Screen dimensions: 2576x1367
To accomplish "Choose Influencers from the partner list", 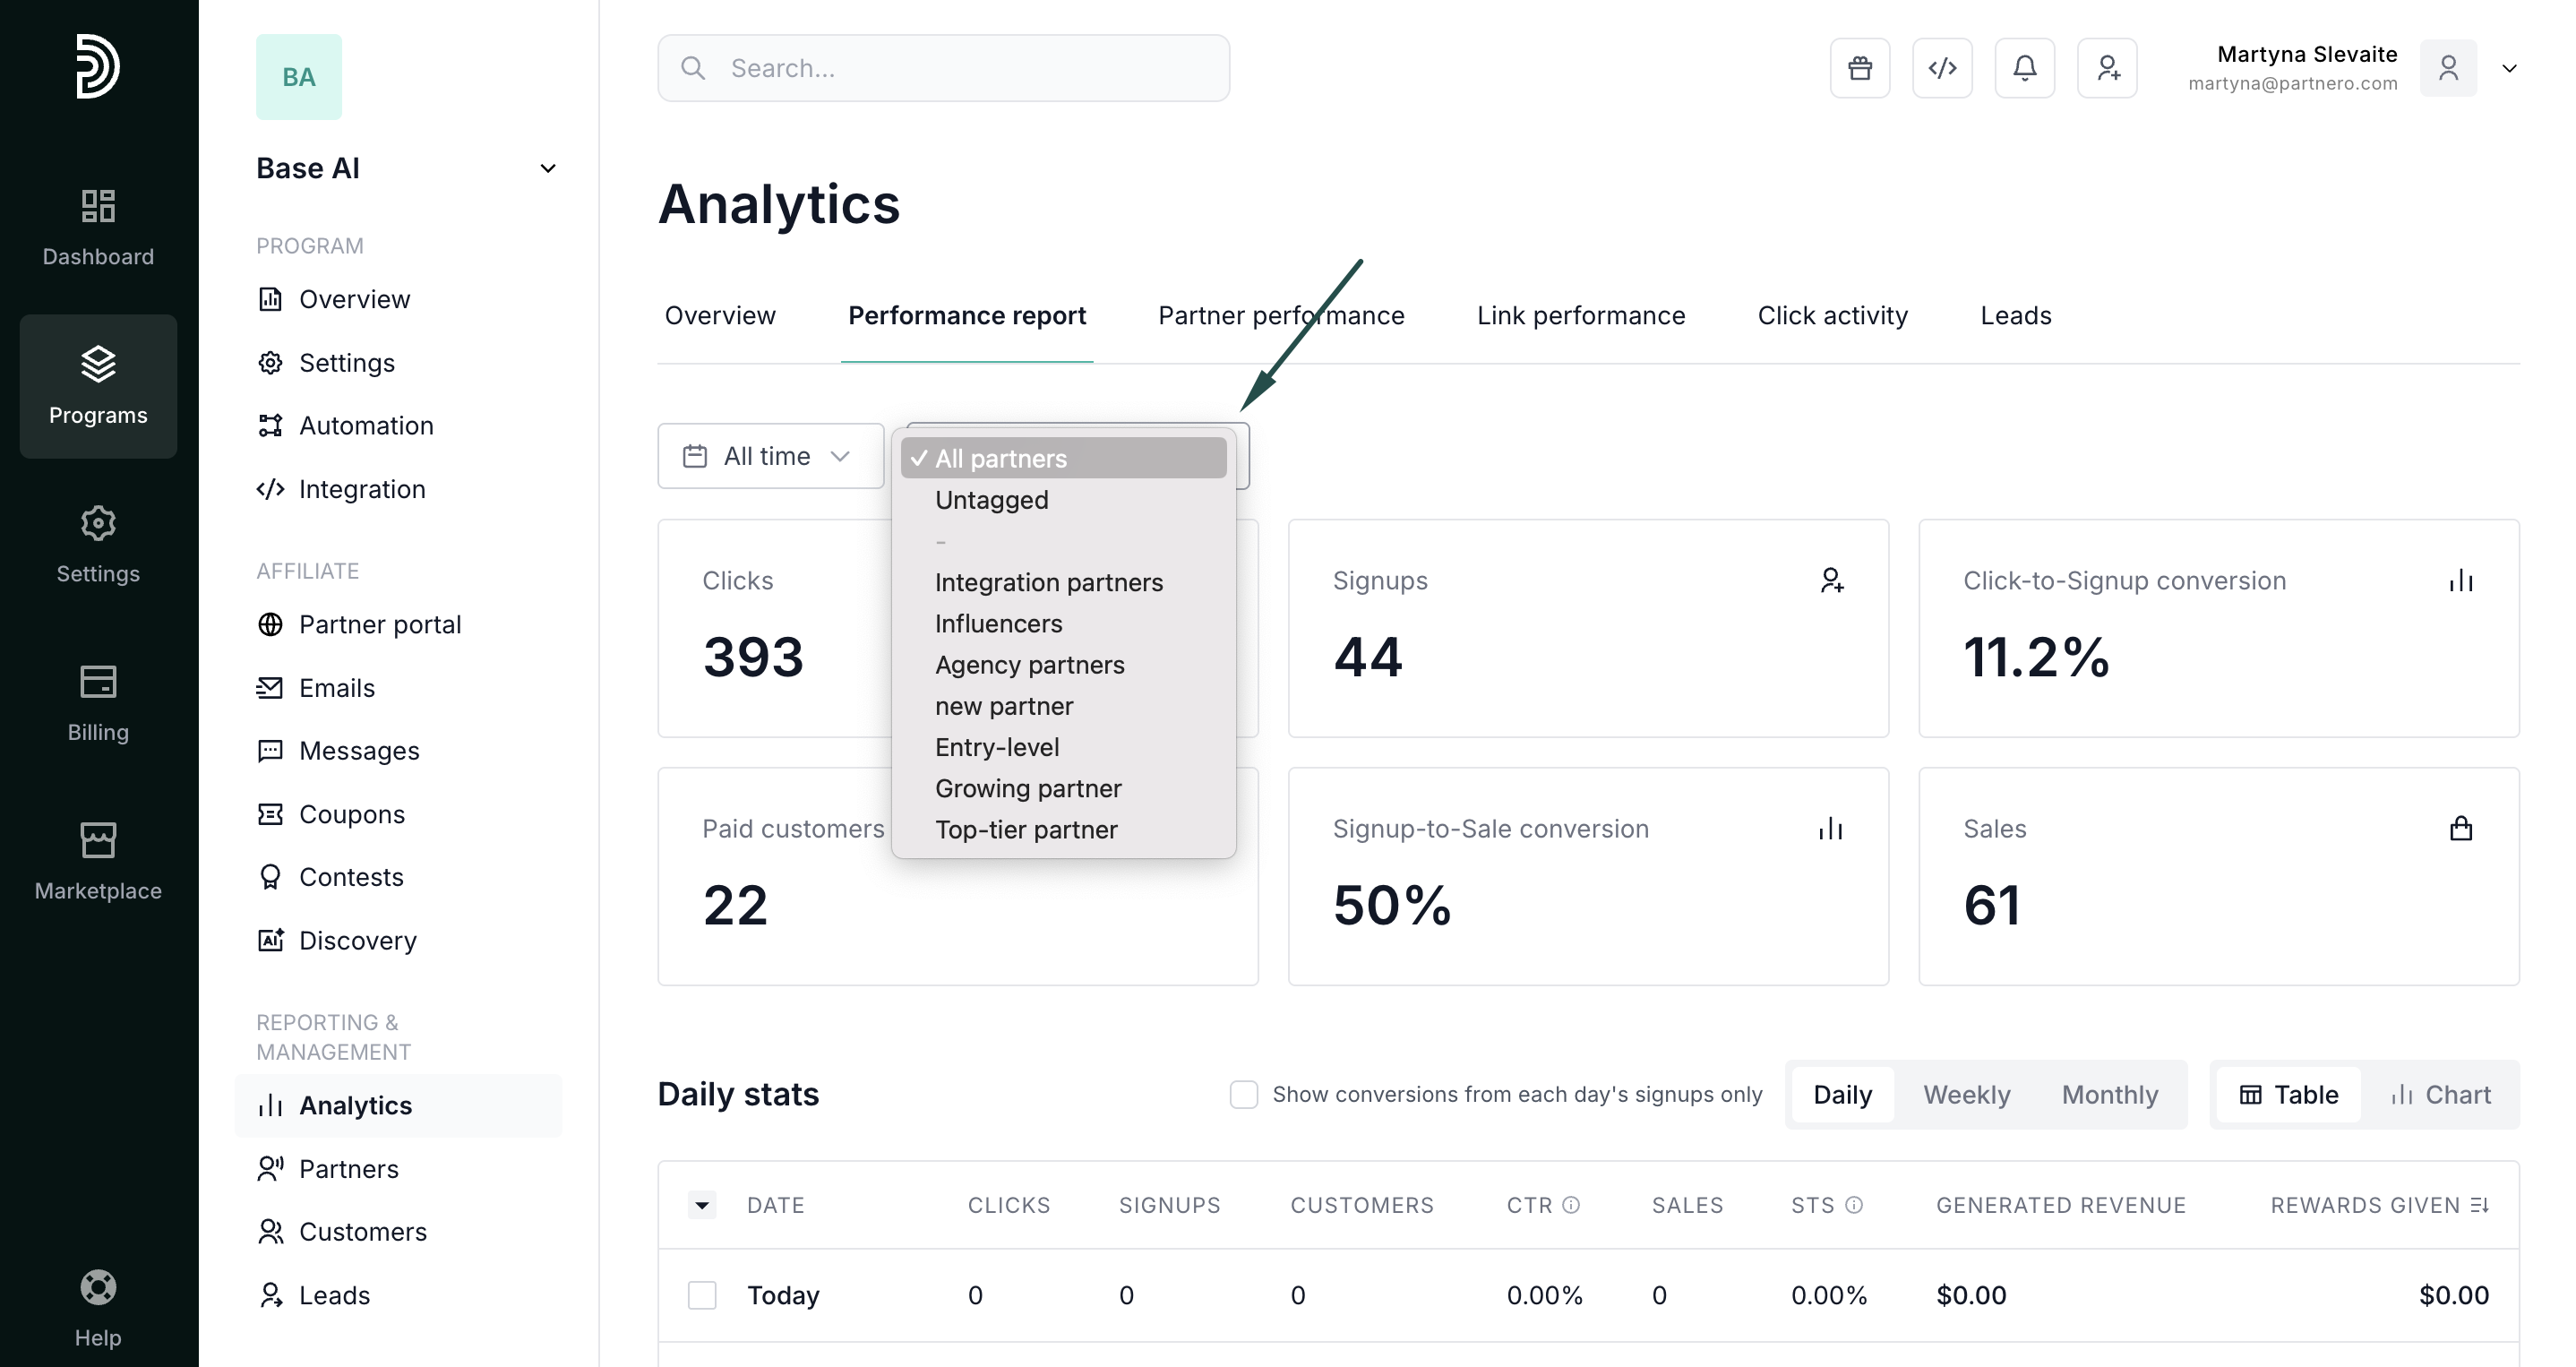I will pos(998,623).
